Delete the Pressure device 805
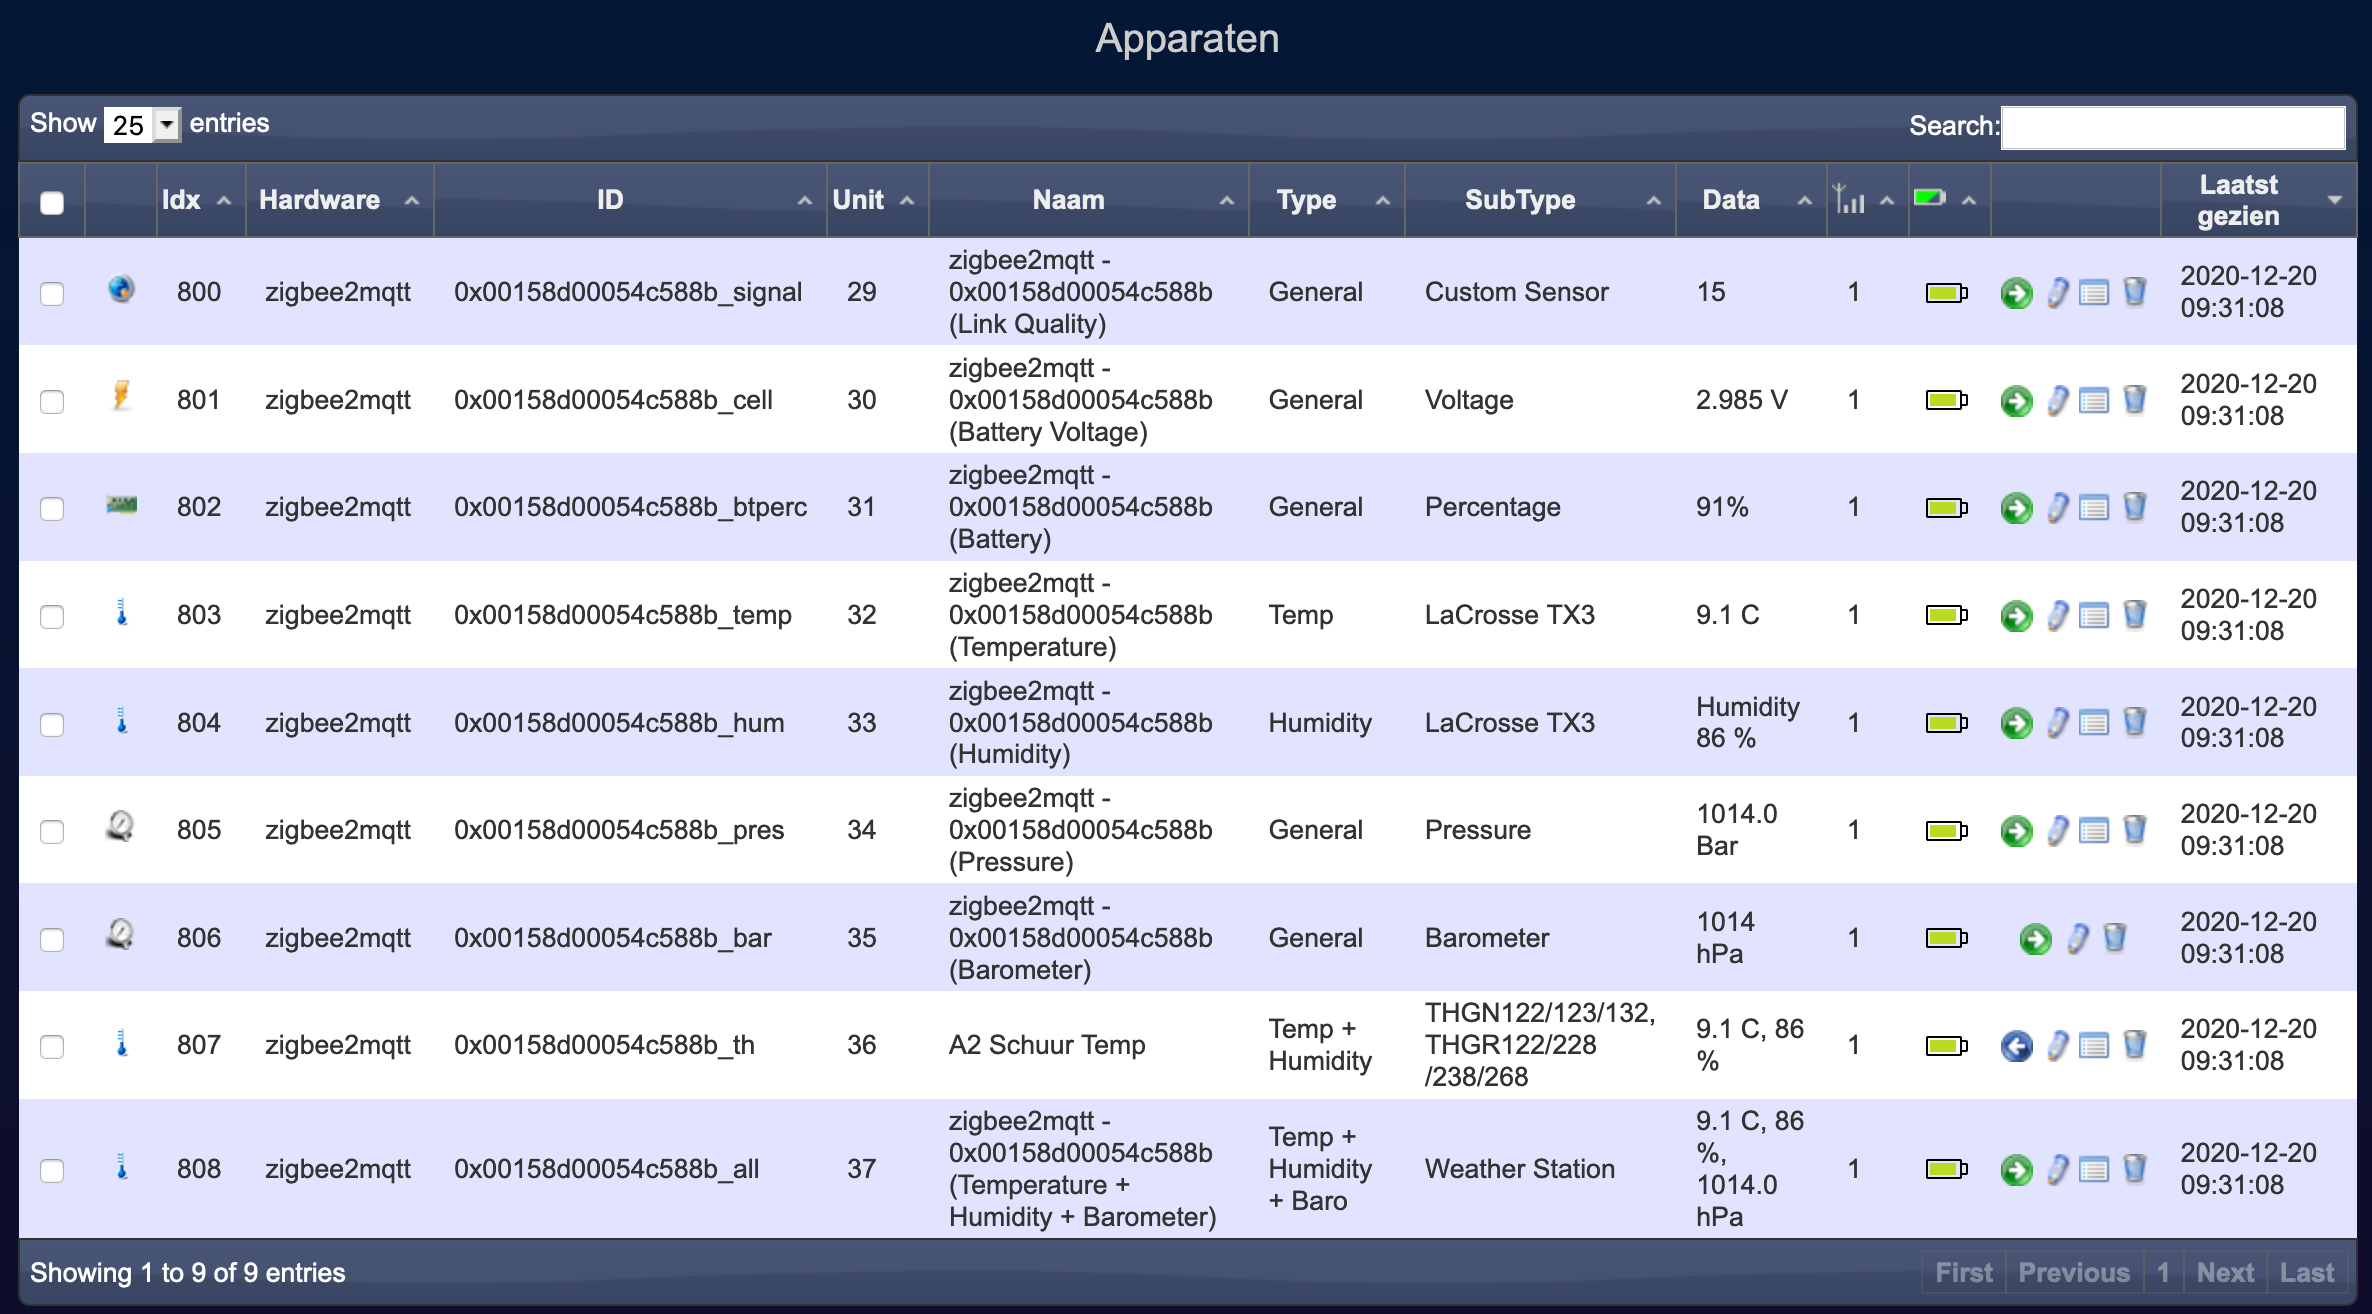The image size is (2372, 1314). (x=2135, y=829)
